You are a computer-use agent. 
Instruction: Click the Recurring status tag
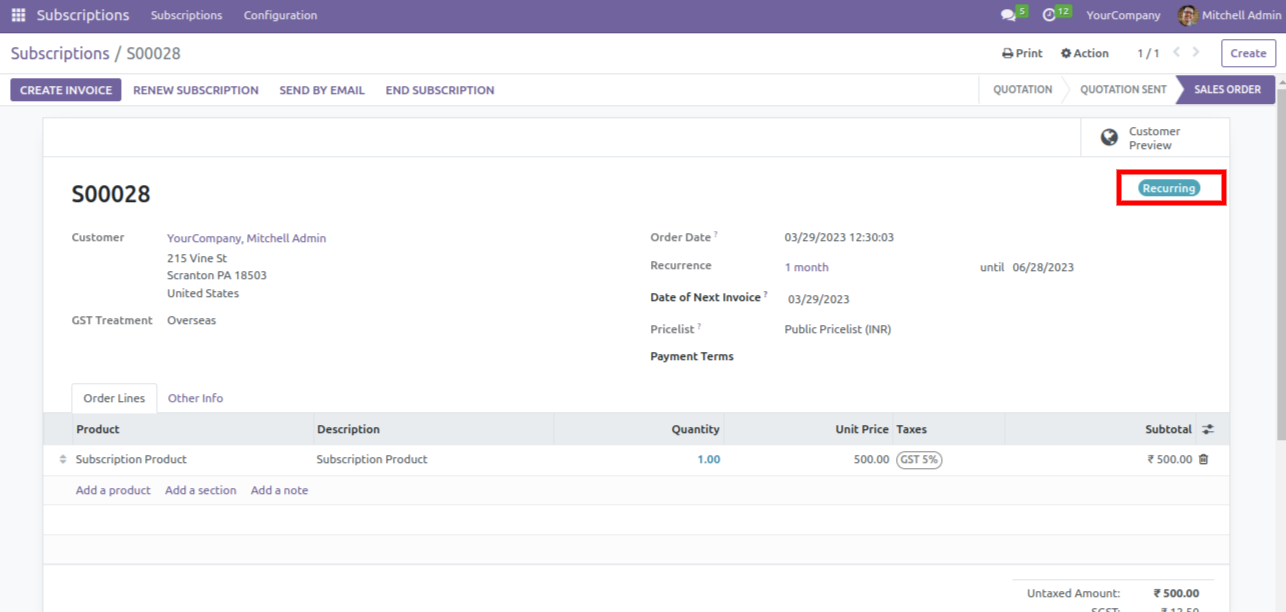click(x=1169, y=188)
